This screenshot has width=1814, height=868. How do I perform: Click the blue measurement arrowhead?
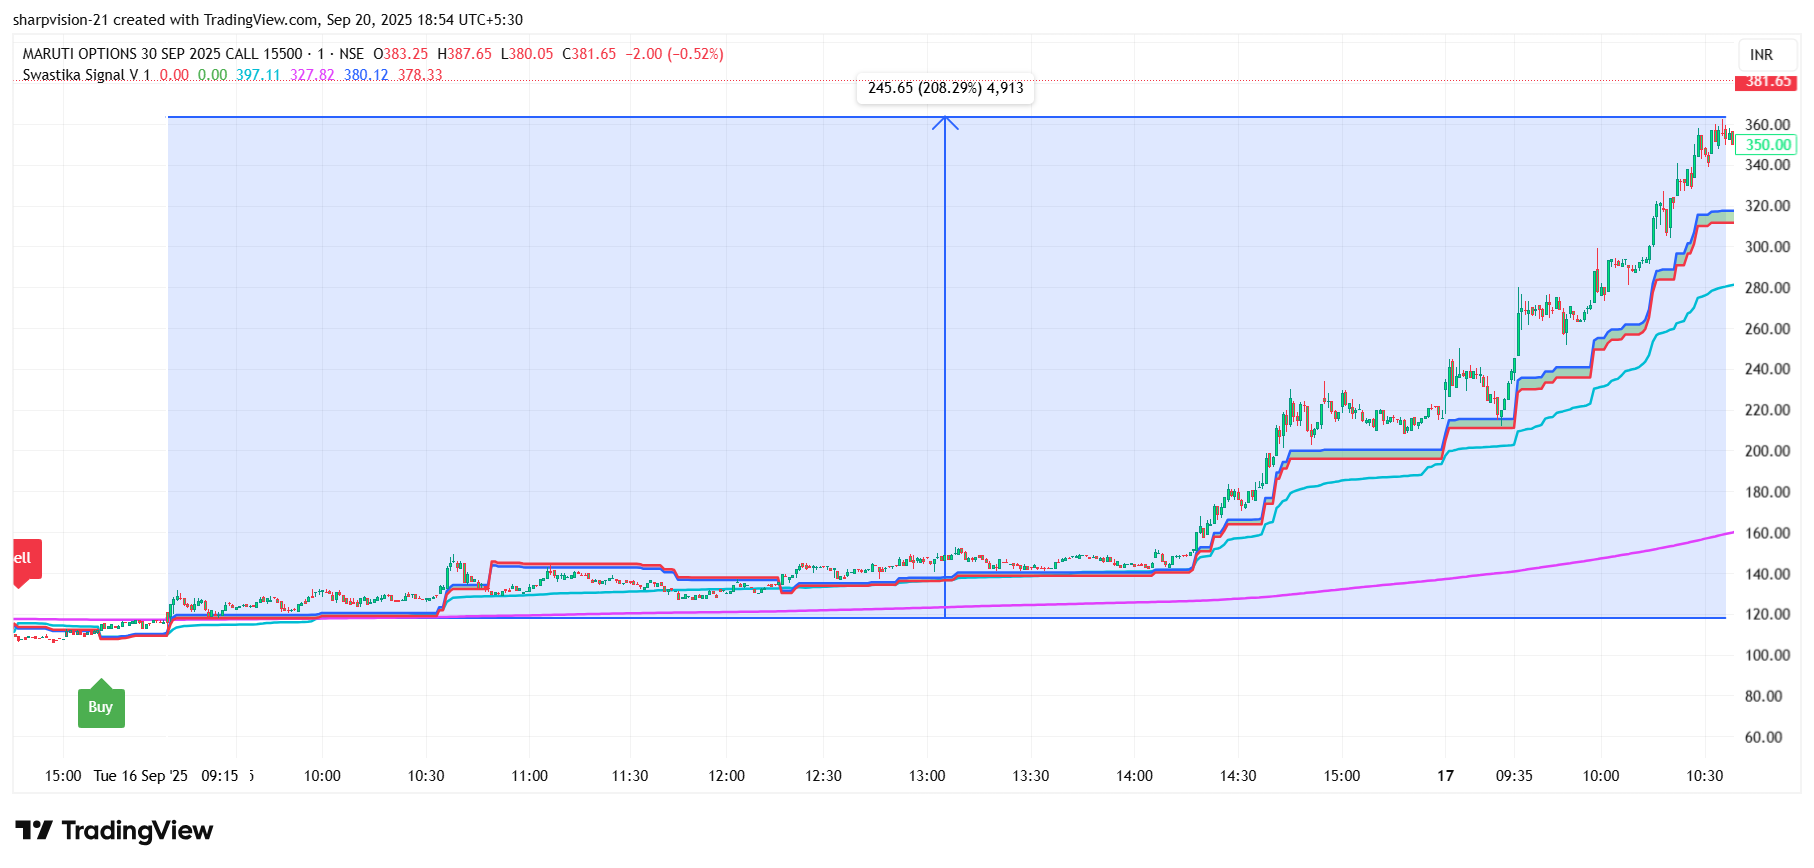(x=945, y=123)
